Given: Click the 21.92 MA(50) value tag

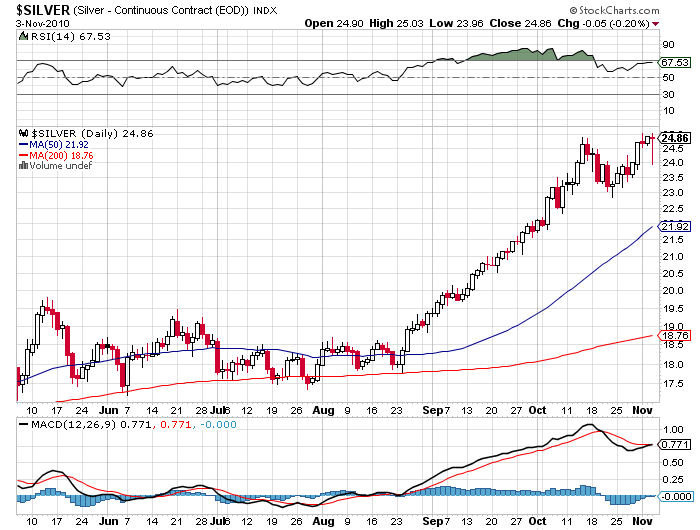Looking at the screenshot, I should pos(675,226).
